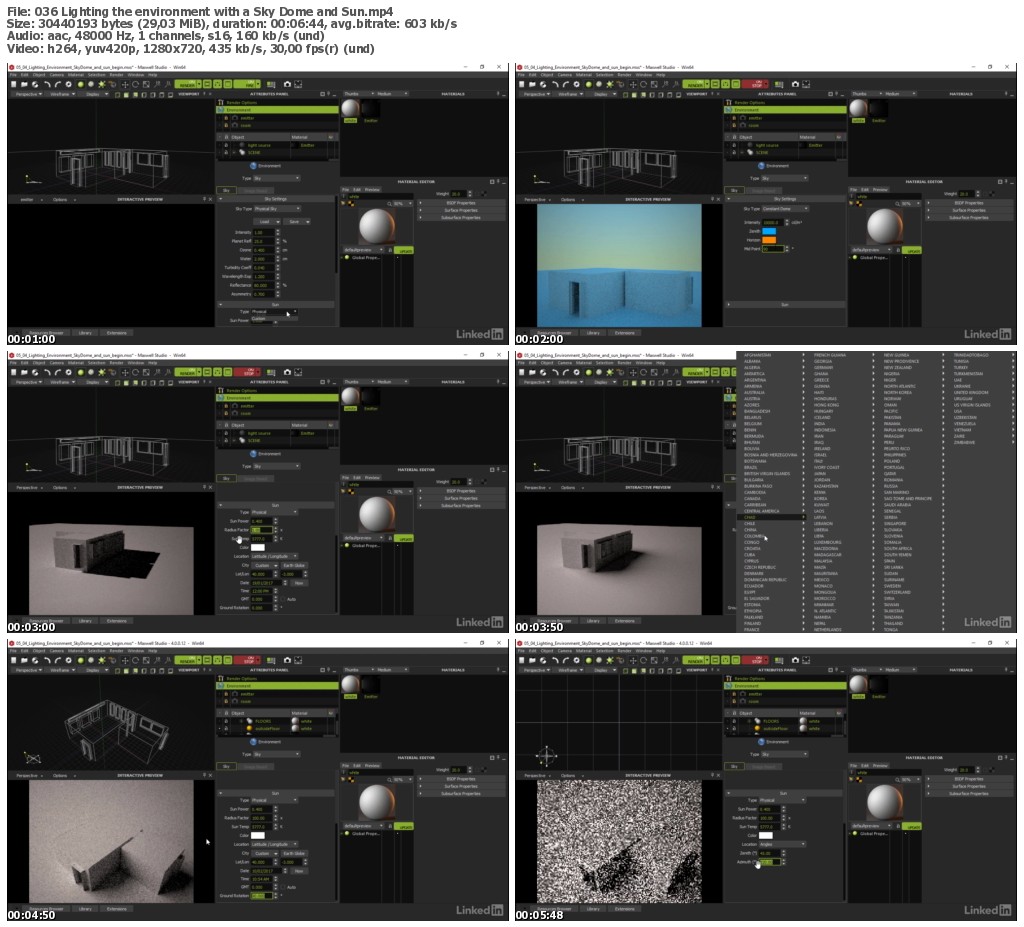Click the Earth Globe button in the 00:03:00 frame
Screen dimensions: 1024x927
294,565
